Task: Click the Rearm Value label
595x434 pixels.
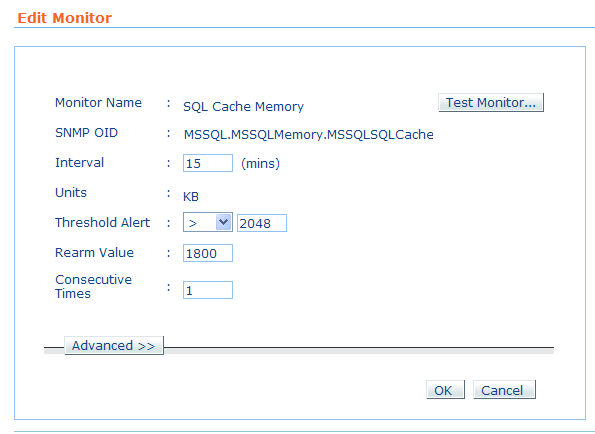Action: [94, 252]
